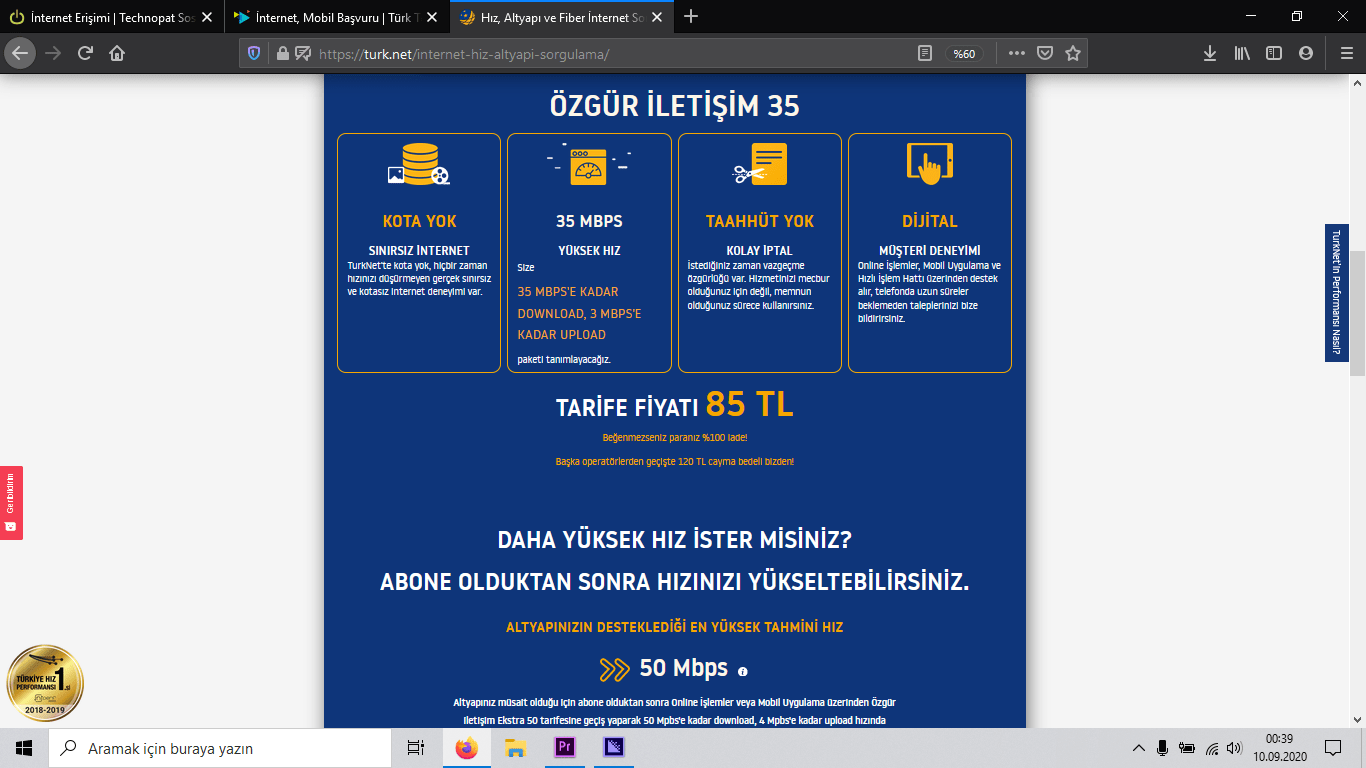Click the battery tray icon
The height and width of the screenshot is (768, 1366).
click(x=1187, y=748)
